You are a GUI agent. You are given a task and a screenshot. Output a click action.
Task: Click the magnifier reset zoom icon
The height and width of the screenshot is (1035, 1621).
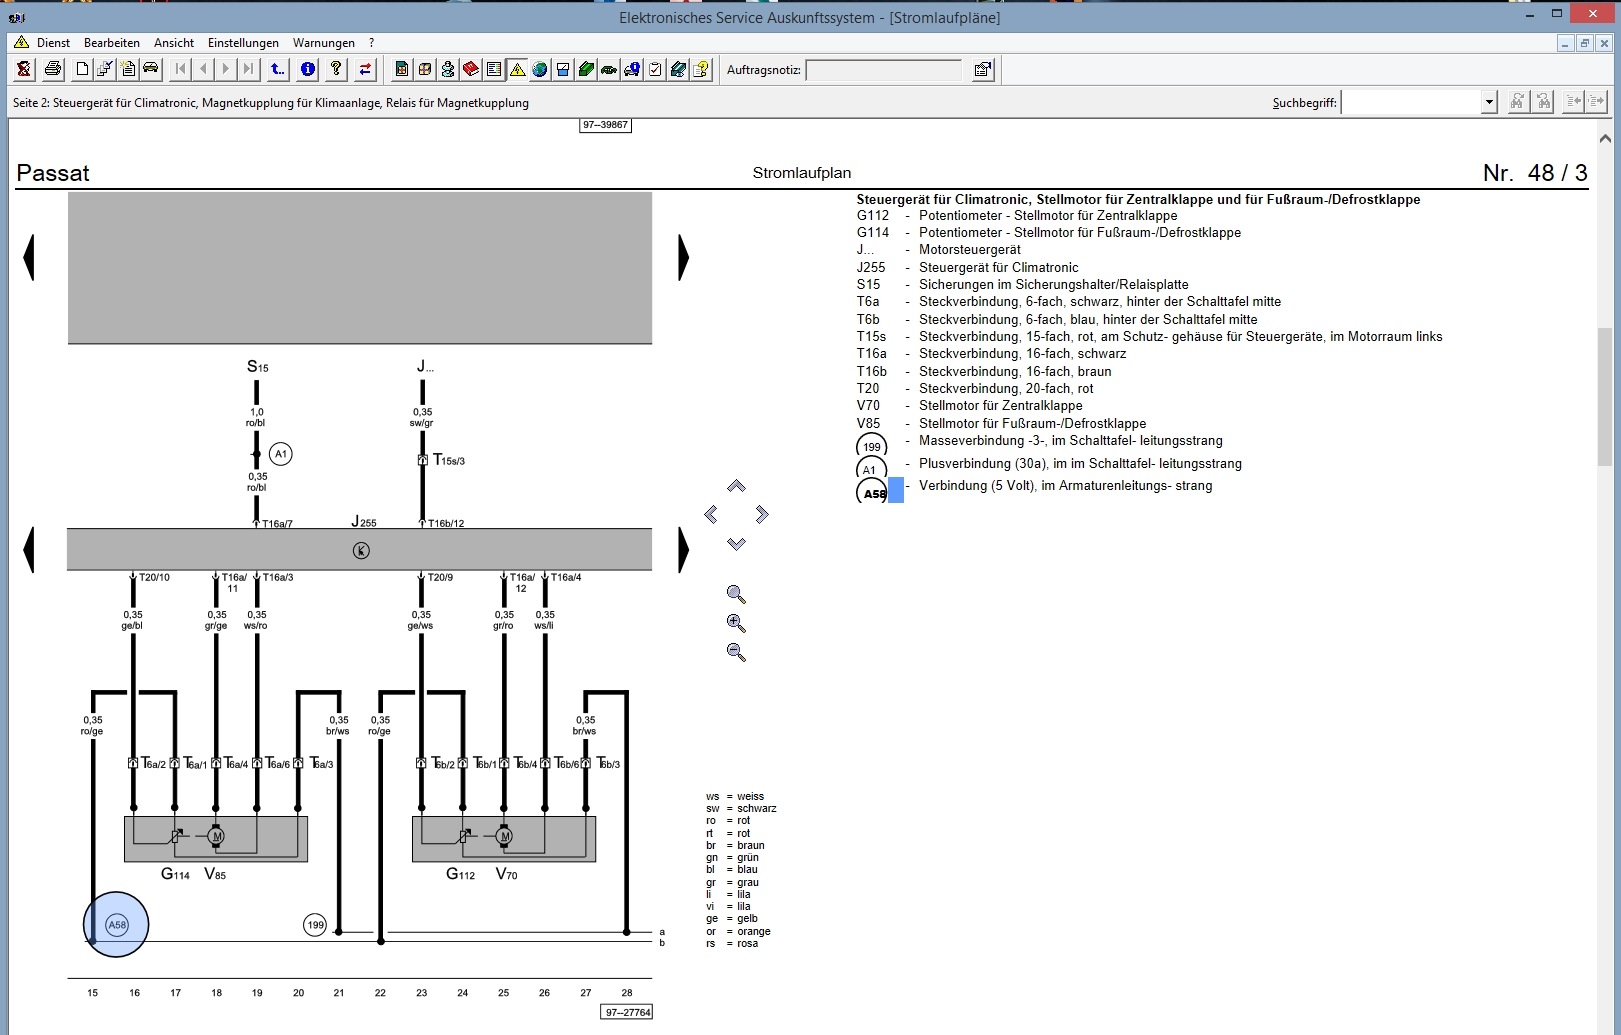[x=736, y=595]
